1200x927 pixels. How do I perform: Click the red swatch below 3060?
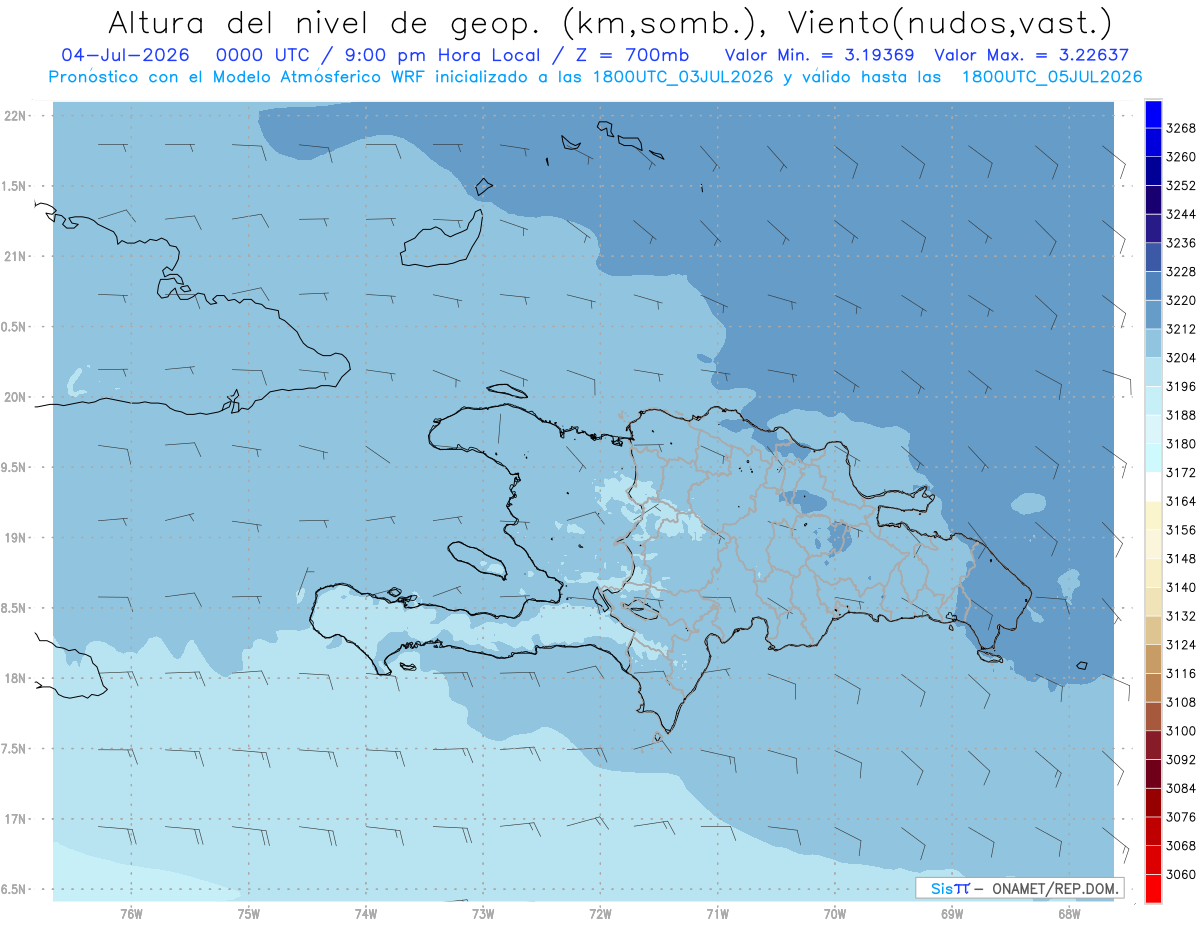[1153, 888]
